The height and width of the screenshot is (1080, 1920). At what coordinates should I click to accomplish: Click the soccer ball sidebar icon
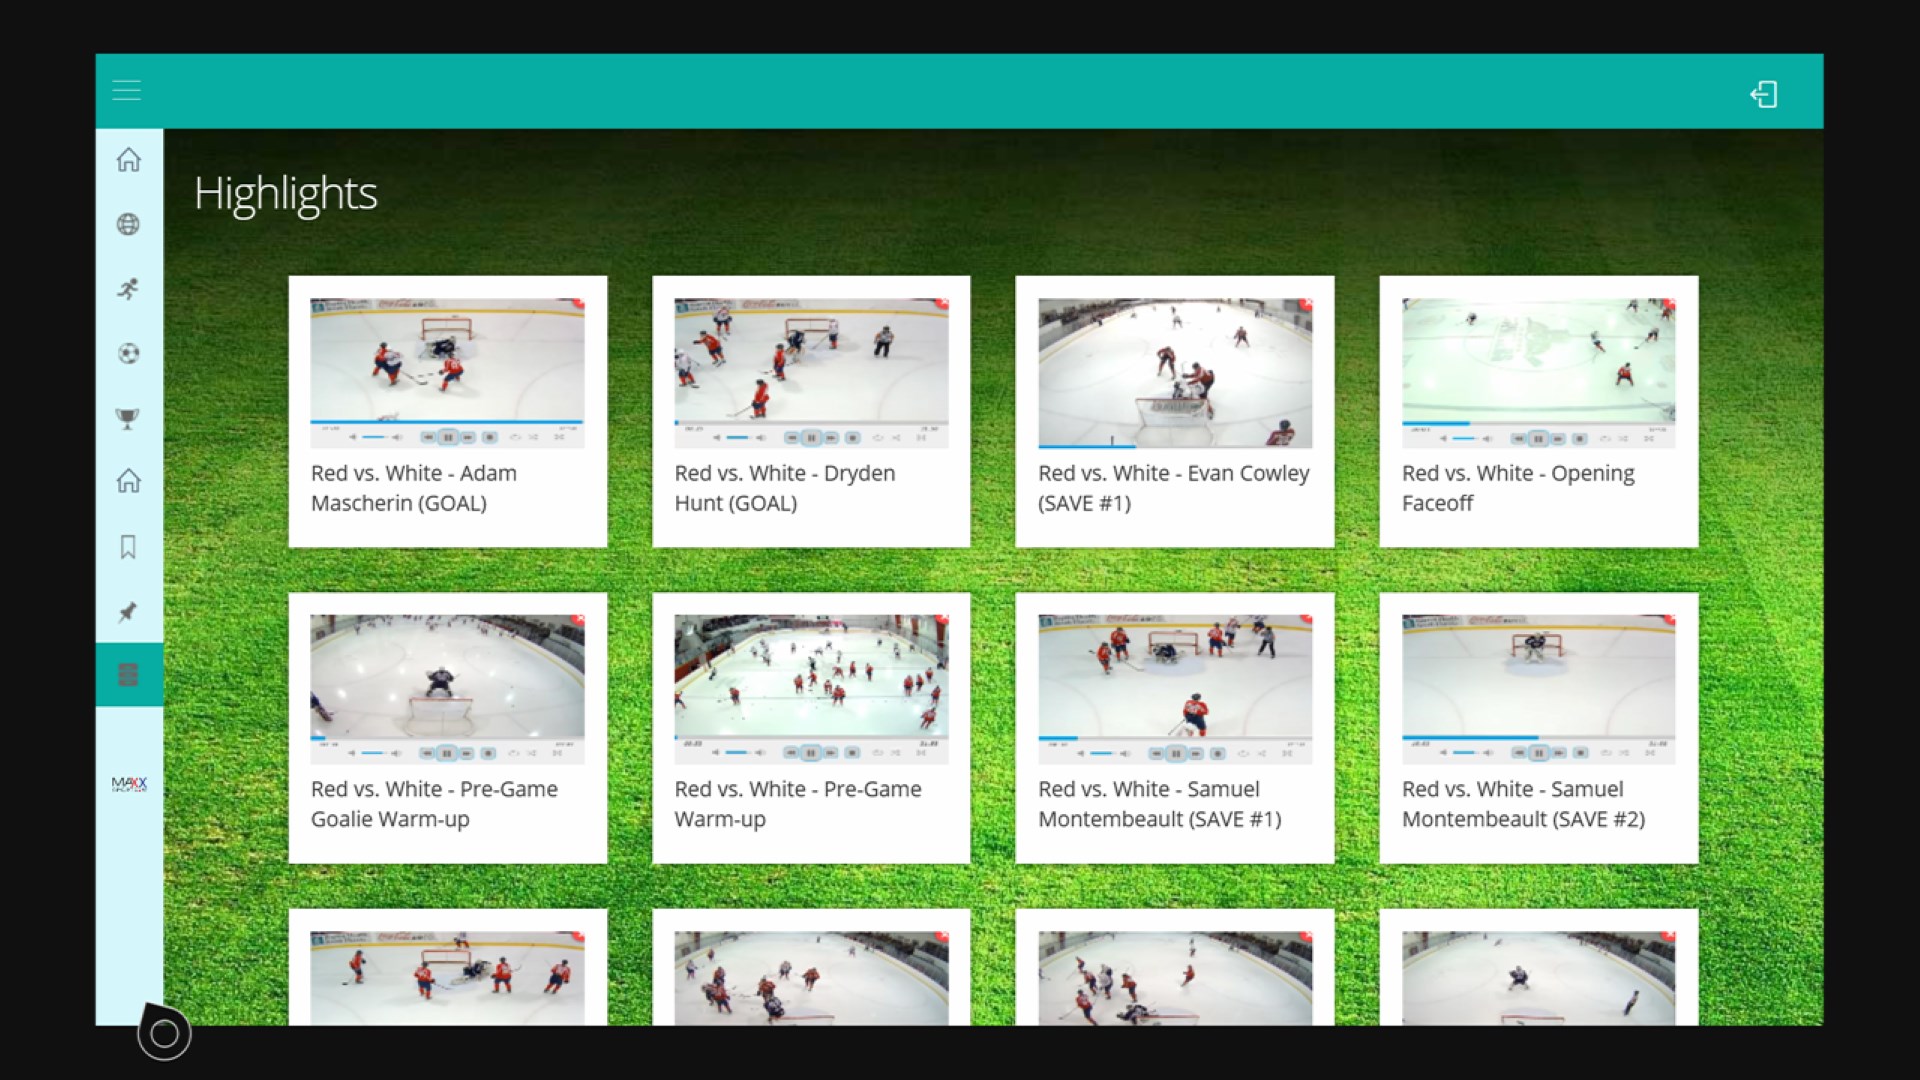(128, 353)
